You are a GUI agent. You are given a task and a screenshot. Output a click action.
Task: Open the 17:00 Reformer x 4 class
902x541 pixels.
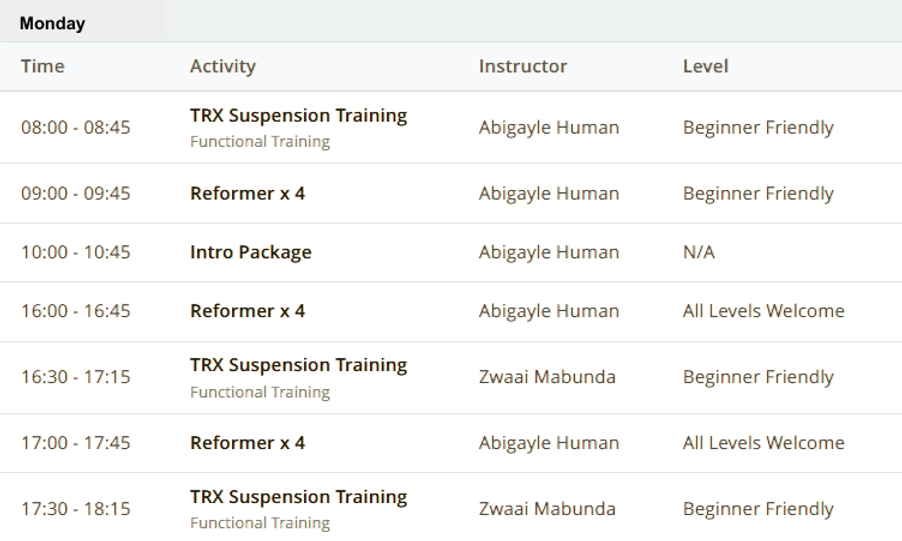pyautogui.click(x=247, y=443)
